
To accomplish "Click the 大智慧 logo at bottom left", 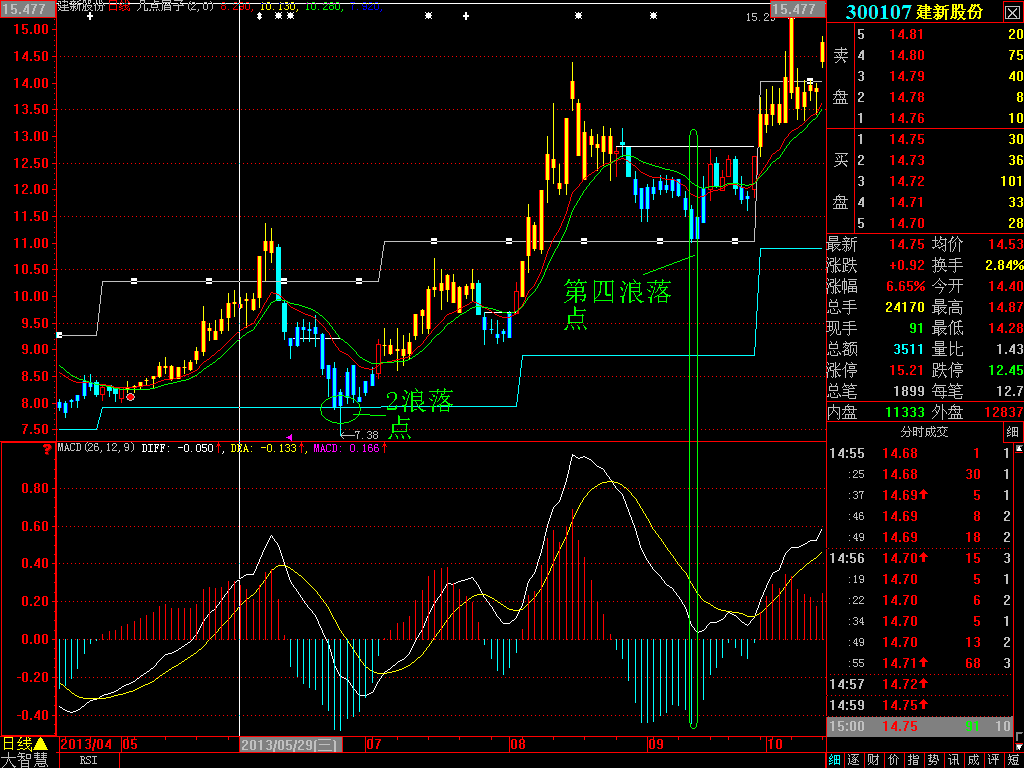I will pos(26,760).
